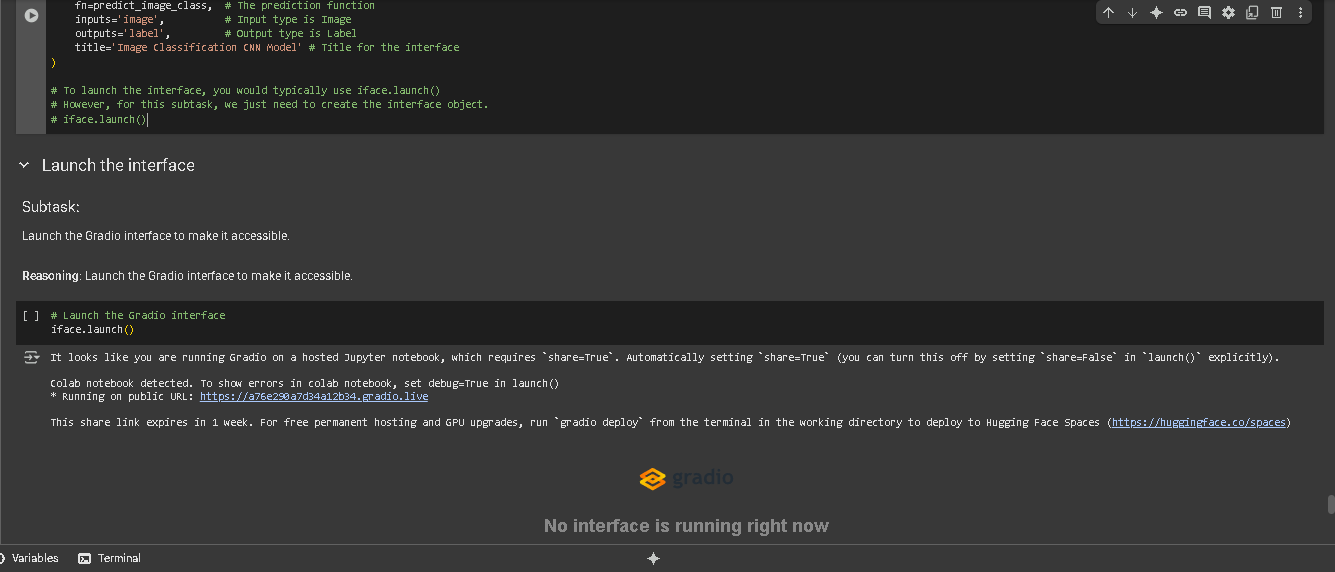Open the cell's three-dot more actions menu

pyautogui.click(x=1300, y=13)
